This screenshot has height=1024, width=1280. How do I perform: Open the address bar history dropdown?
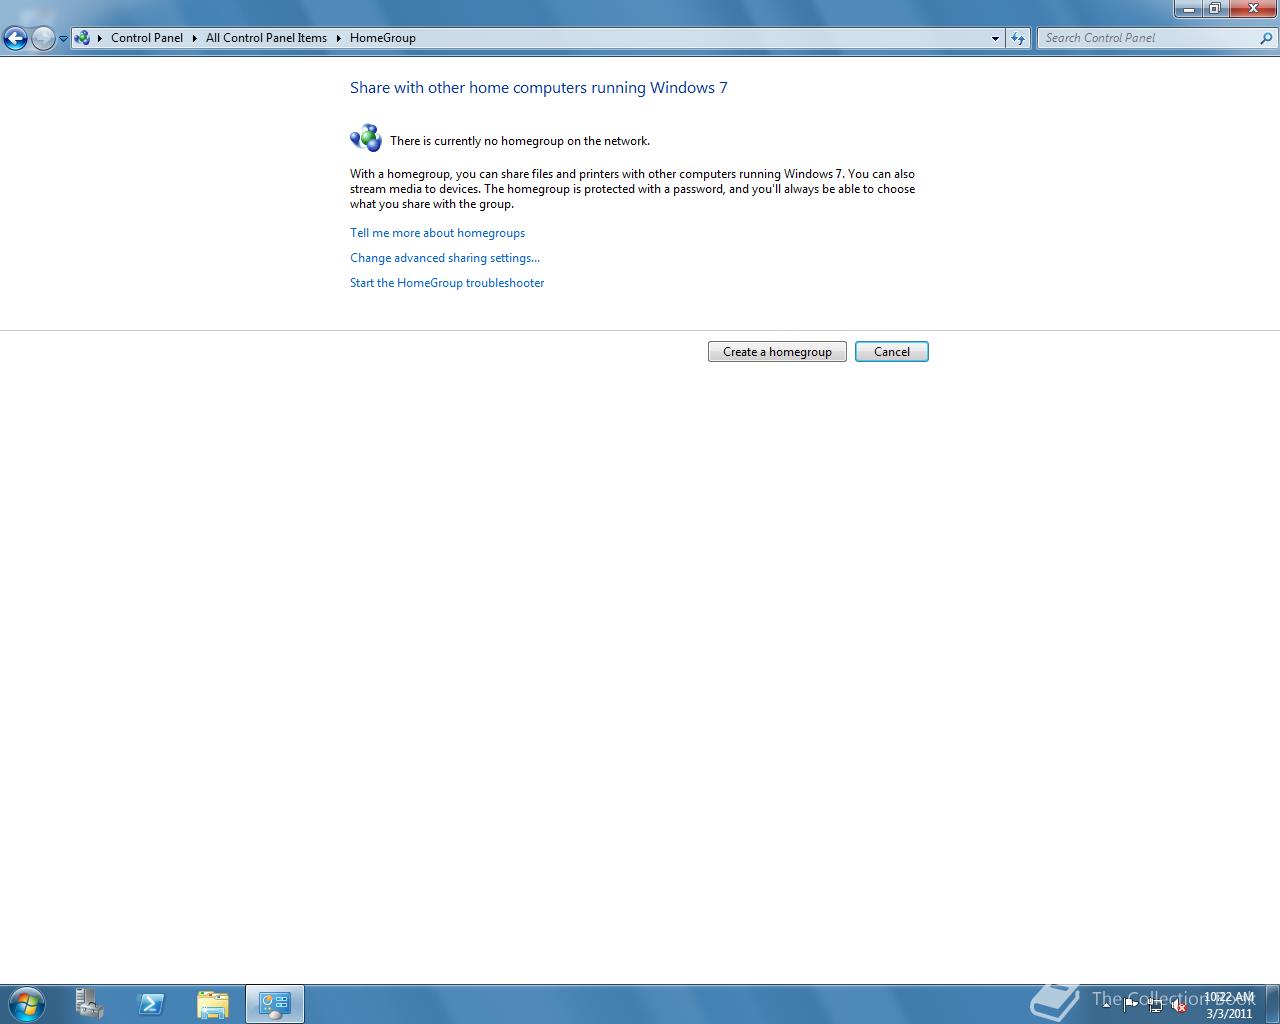995,38
